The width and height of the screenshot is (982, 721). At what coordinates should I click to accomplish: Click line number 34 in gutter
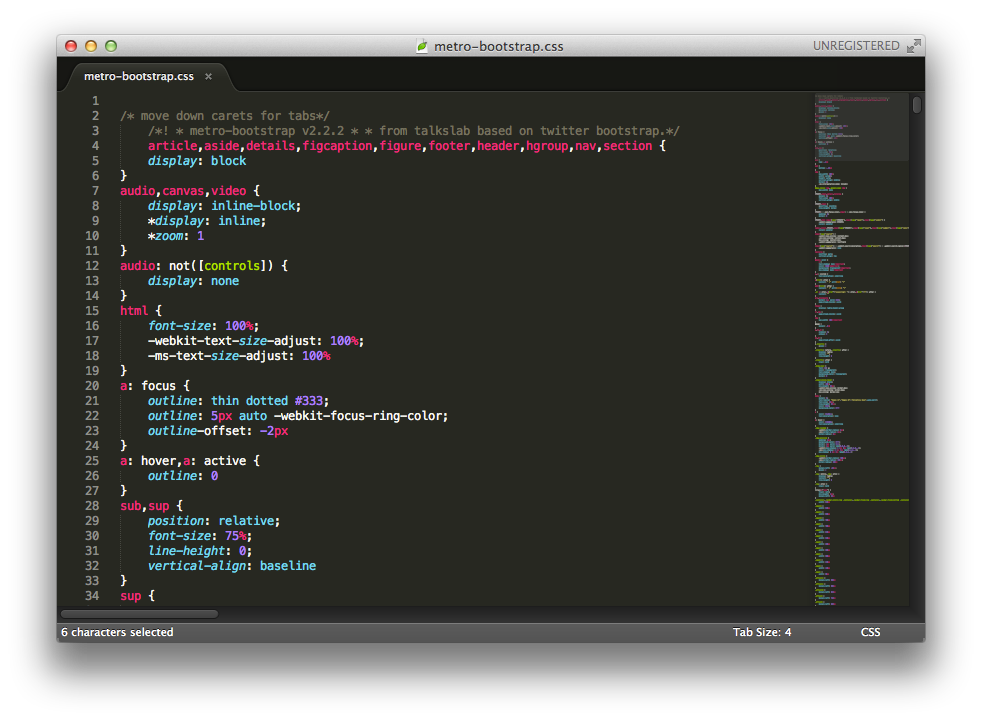coord(92,596)
